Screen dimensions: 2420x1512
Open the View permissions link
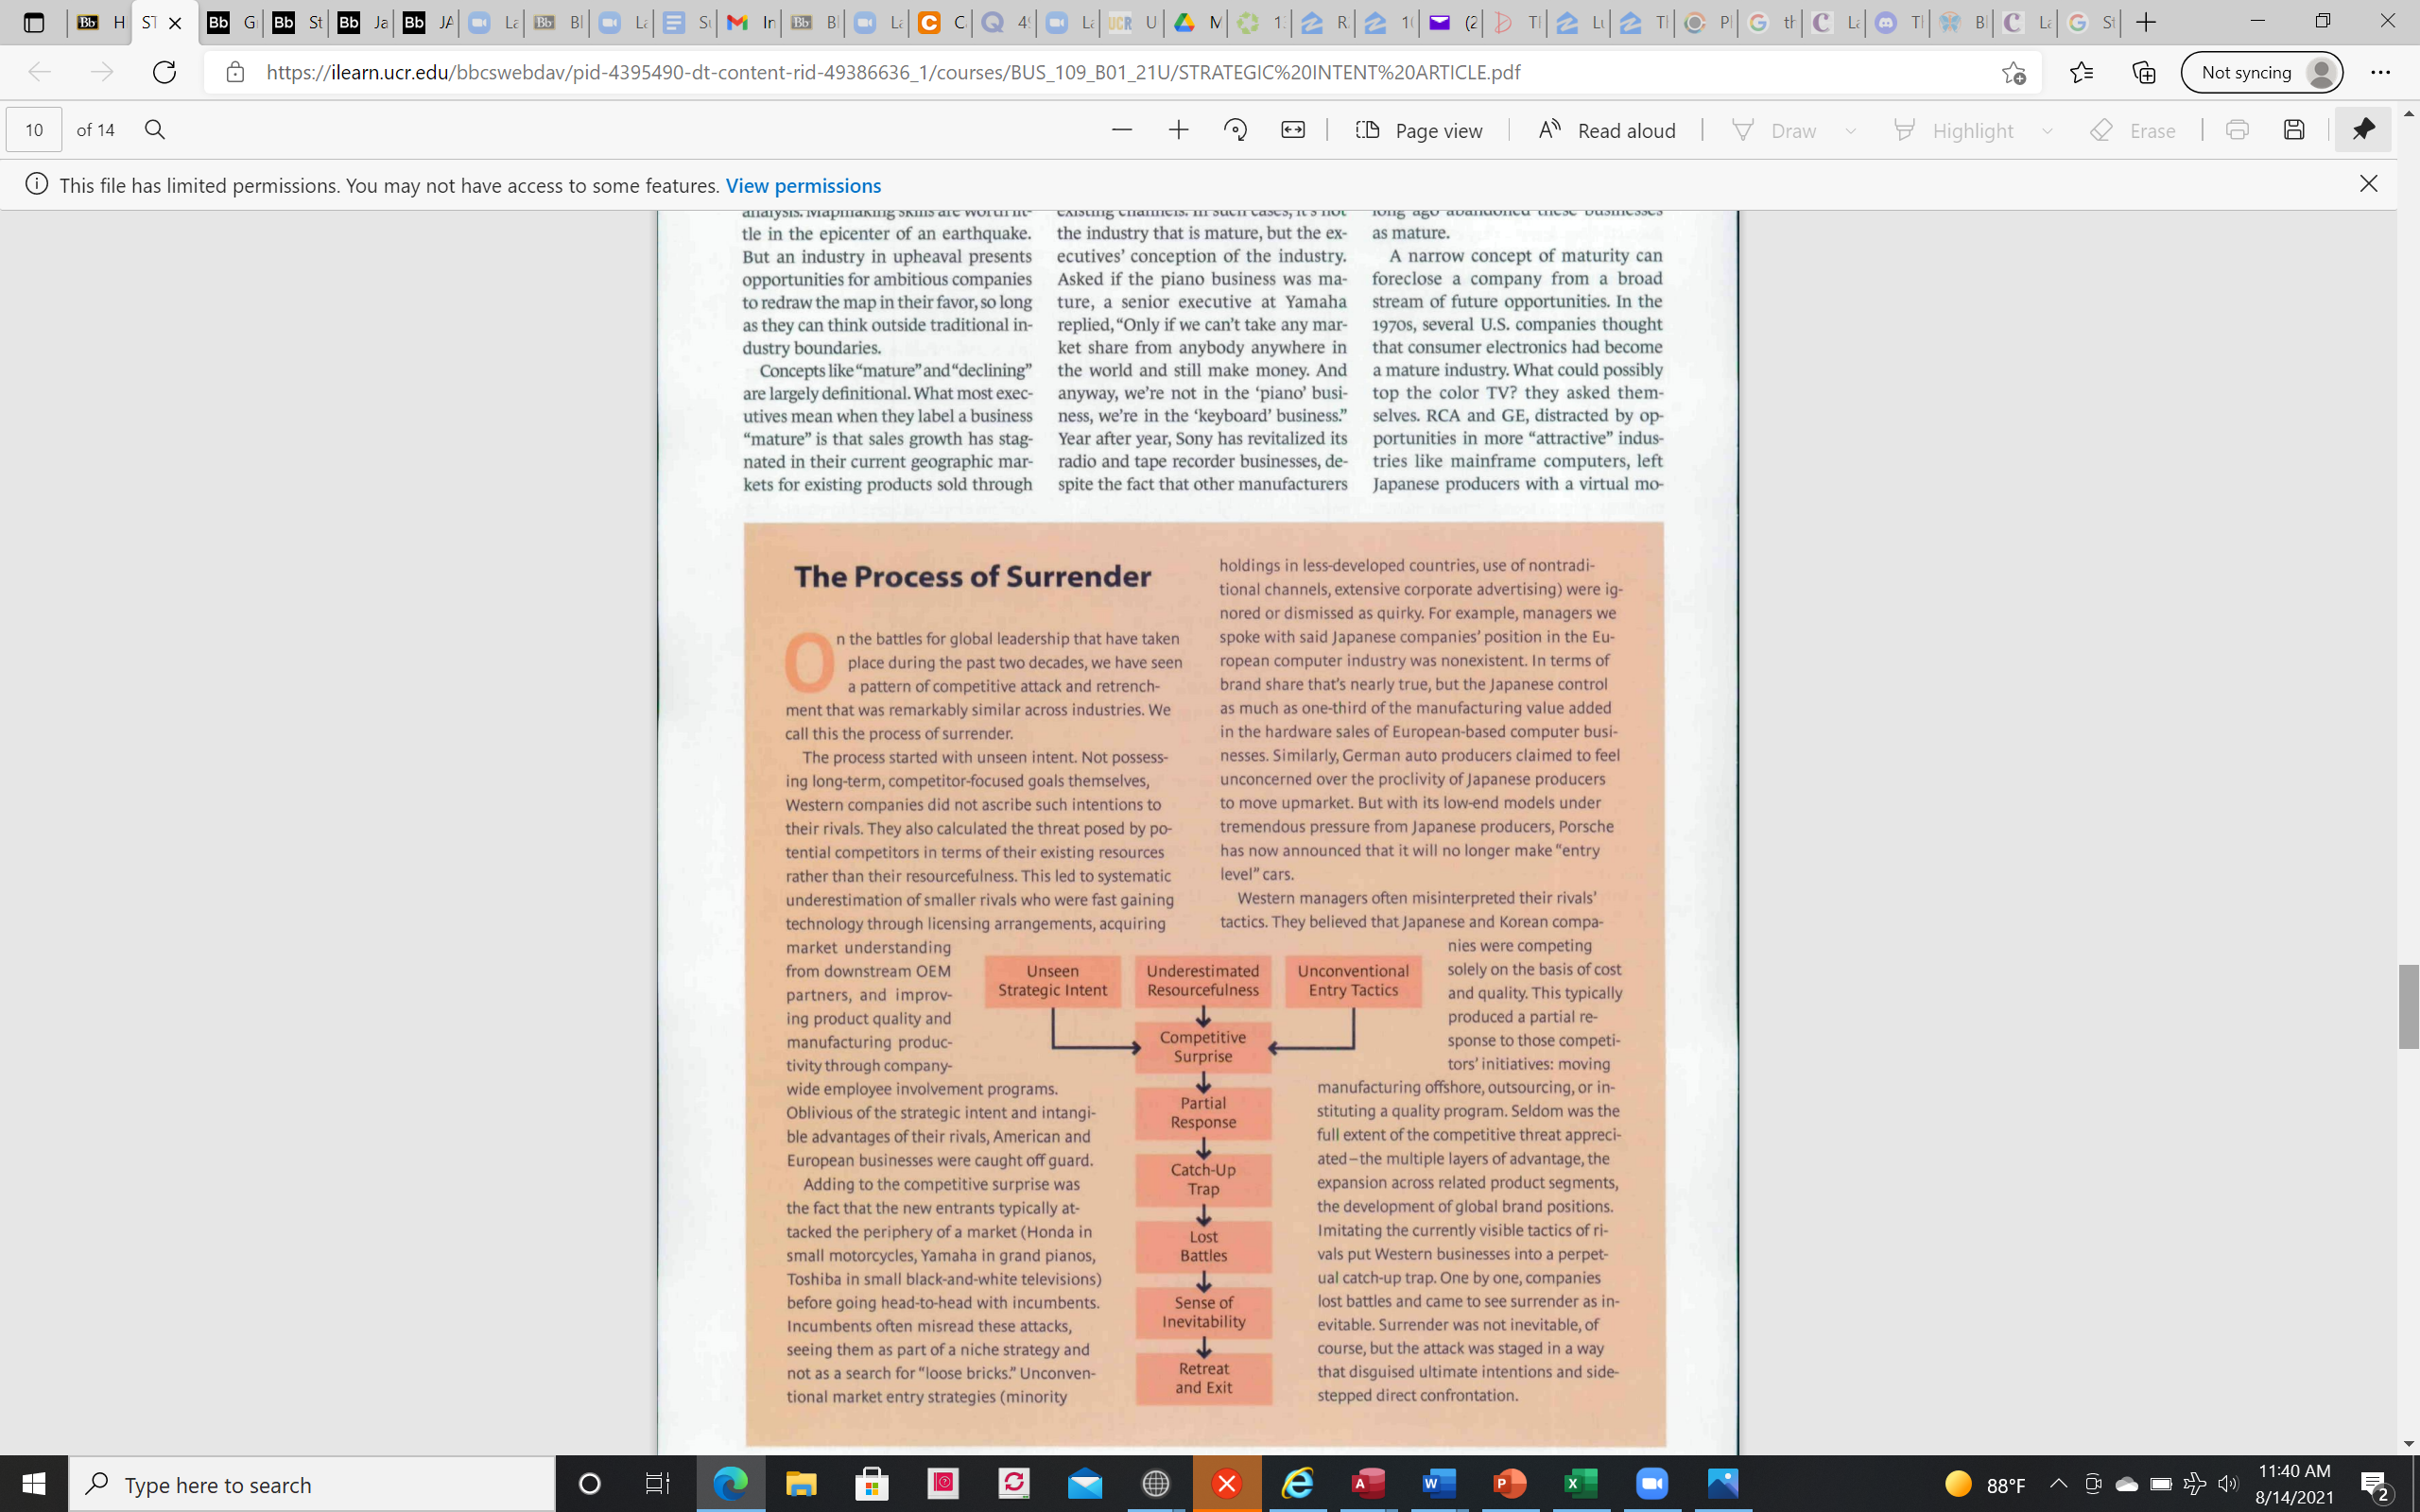803,186
